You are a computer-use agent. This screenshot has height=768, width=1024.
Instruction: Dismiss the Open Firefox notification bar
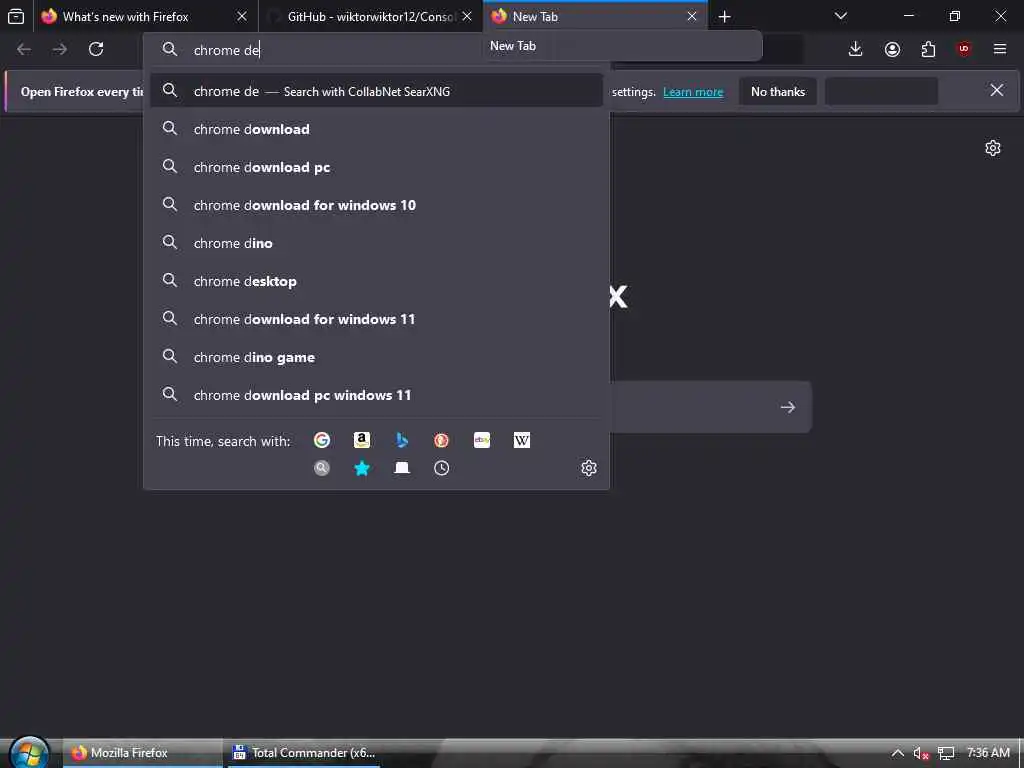click(997, 90)
